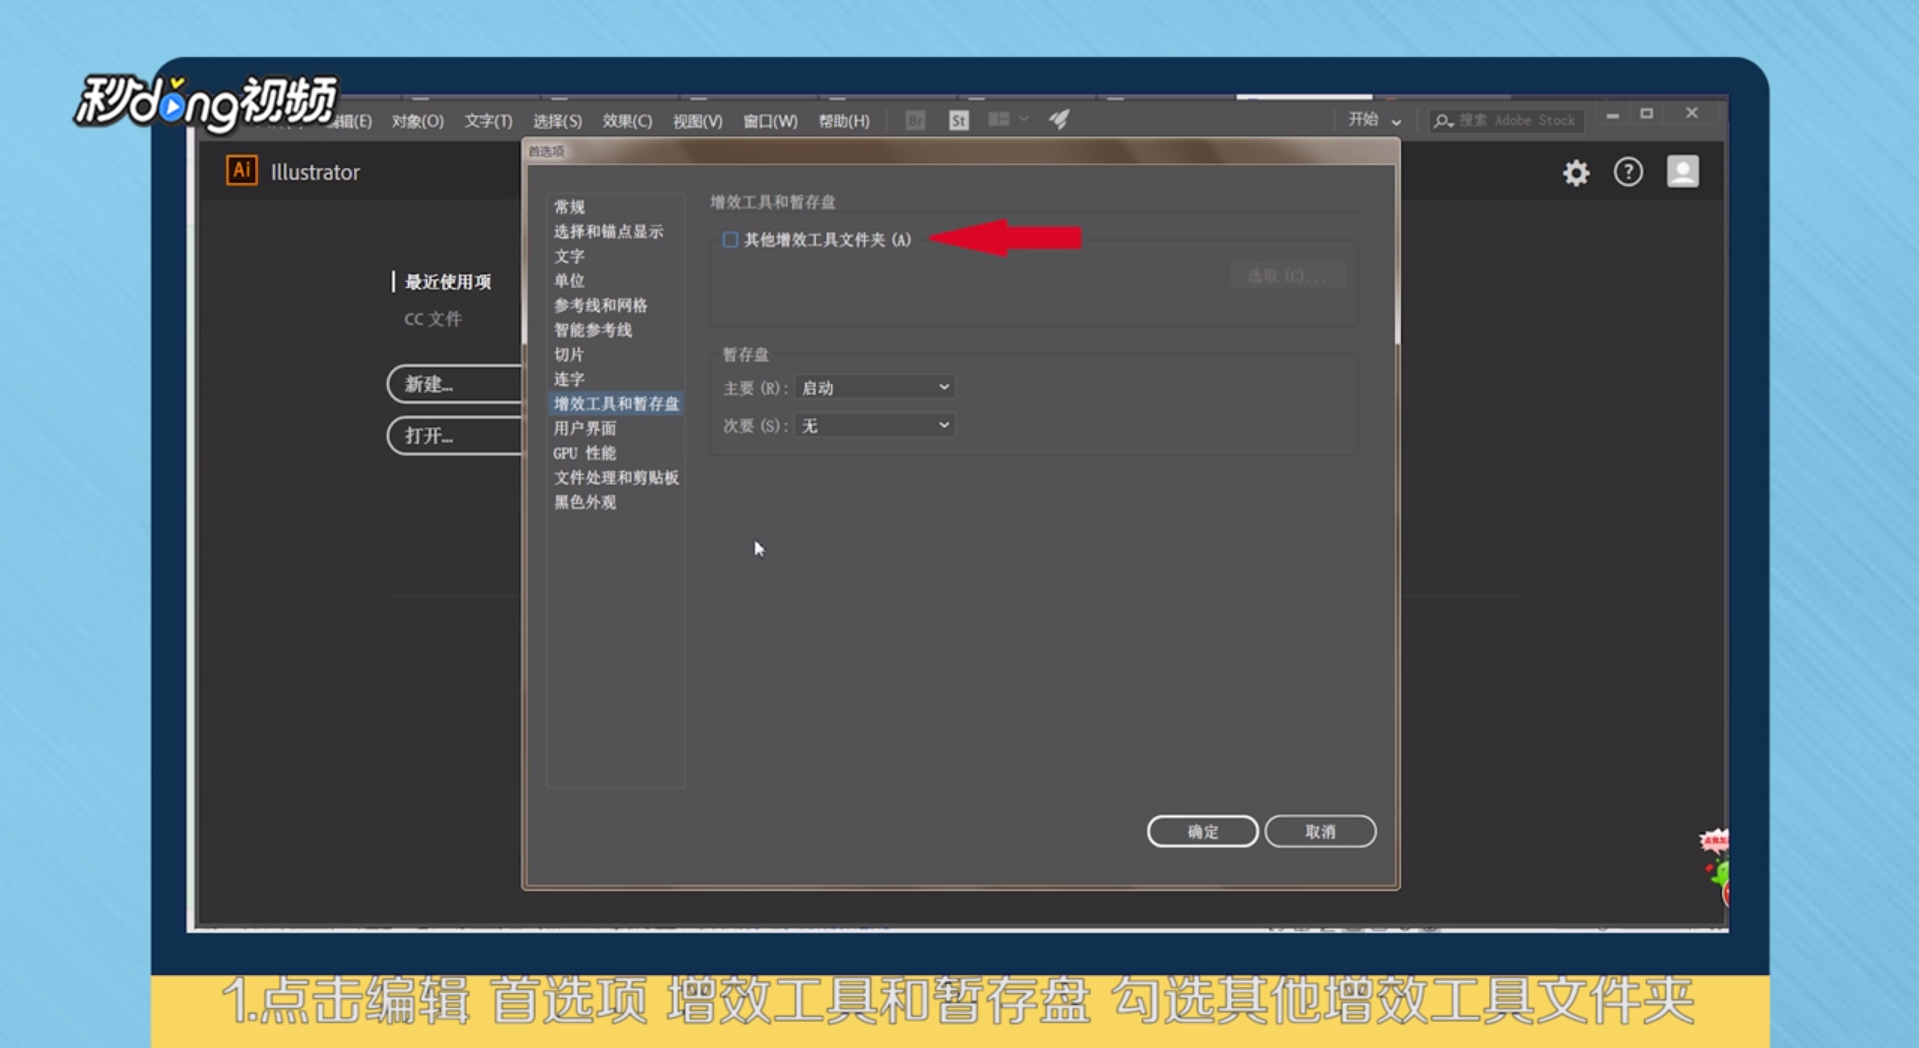Click the 新建 button

coord(456,384)
